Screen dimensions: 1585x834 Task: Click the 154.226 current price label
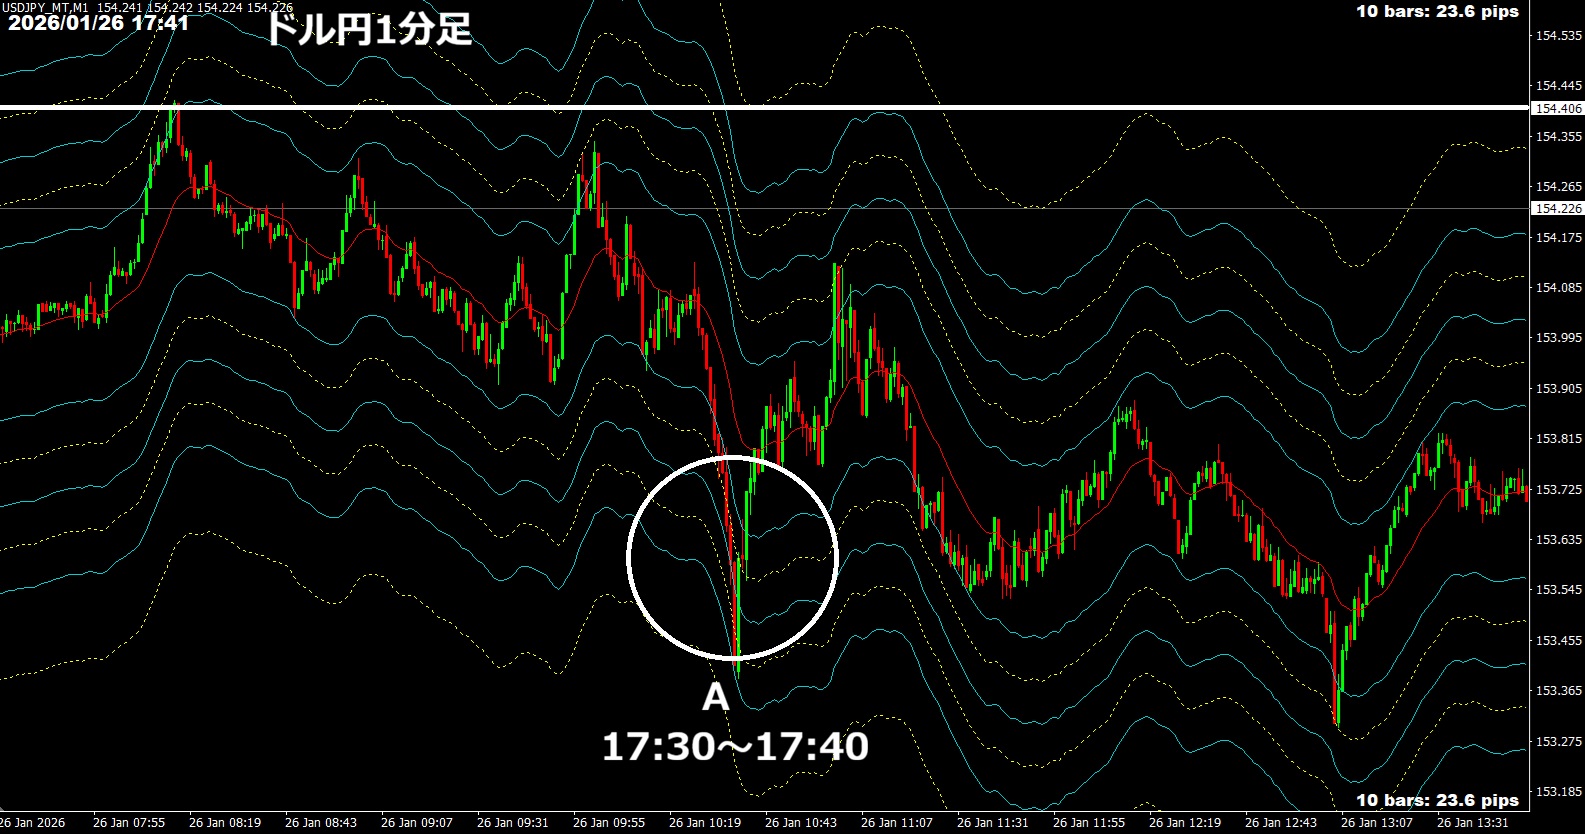1557,208
